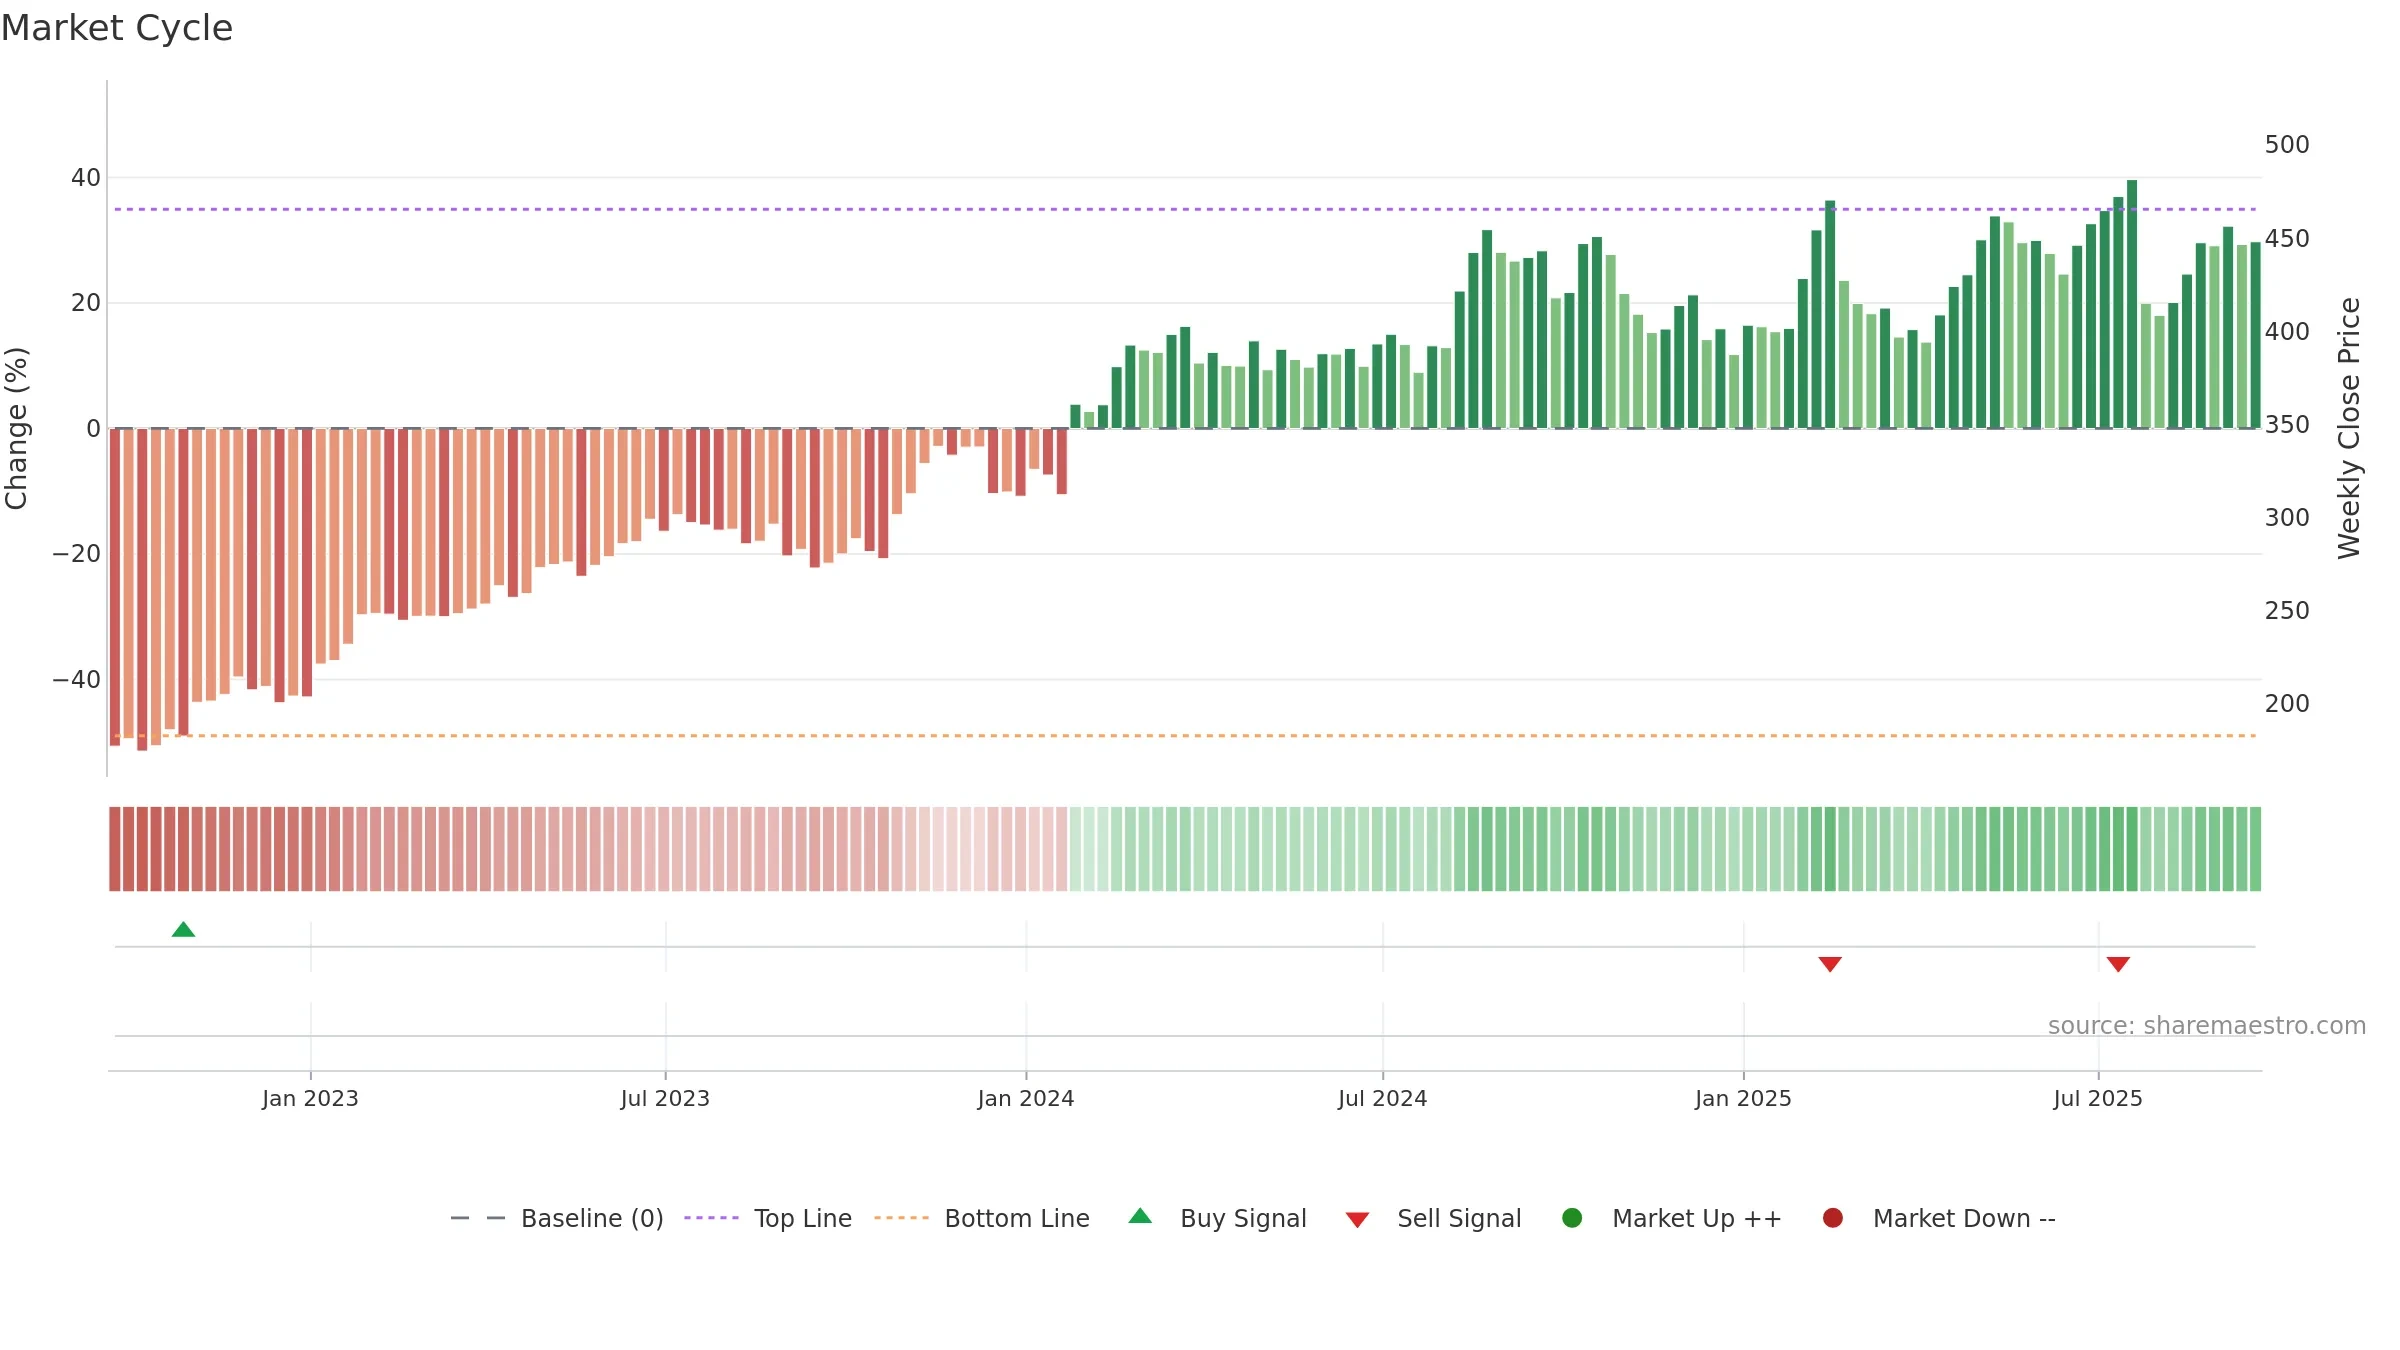Image resolution: width=2400 pixels, height=1350 pixels.
Task: Click the red Sell Signal legend triangle icon
Action: [1357, 1220]
